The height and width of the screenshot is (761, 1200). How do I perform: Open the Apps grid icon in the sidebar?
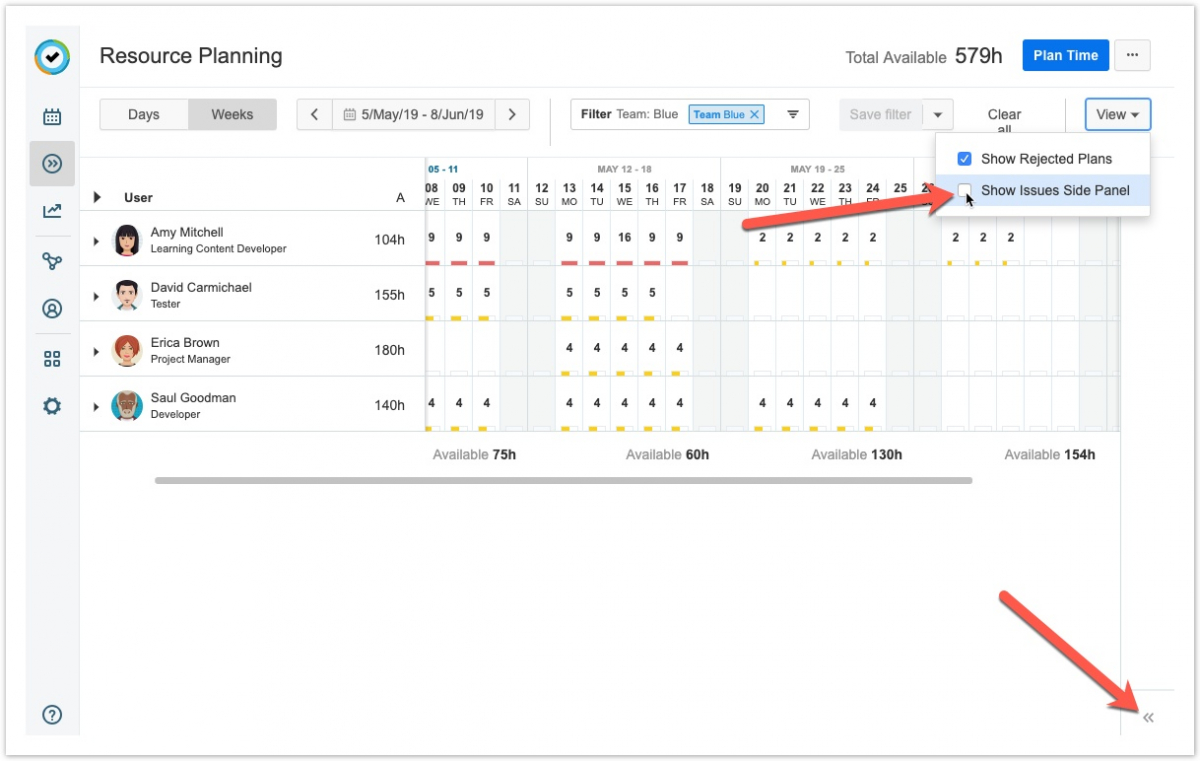pos(52,359)
